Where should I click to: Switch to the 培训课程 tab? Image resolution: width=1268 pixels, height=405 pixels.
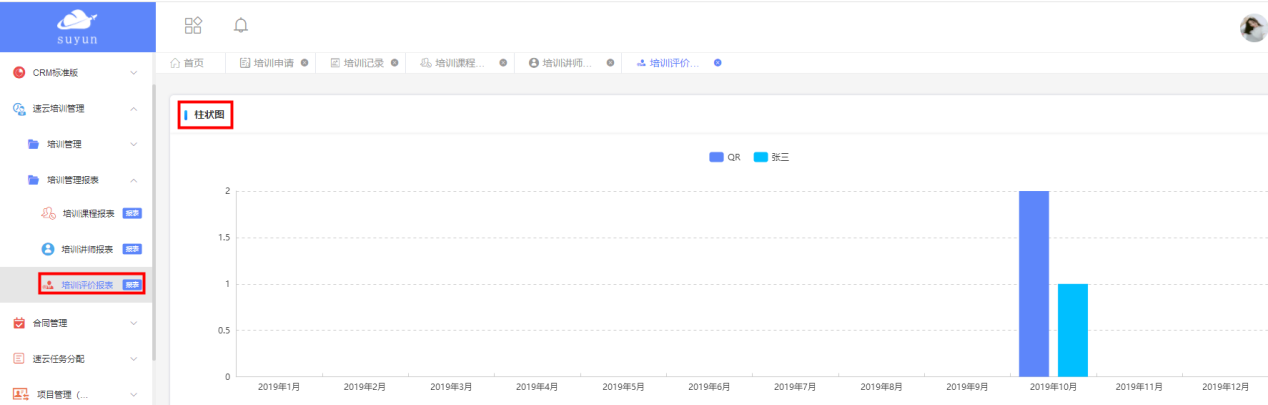click(x=460, y=63)
